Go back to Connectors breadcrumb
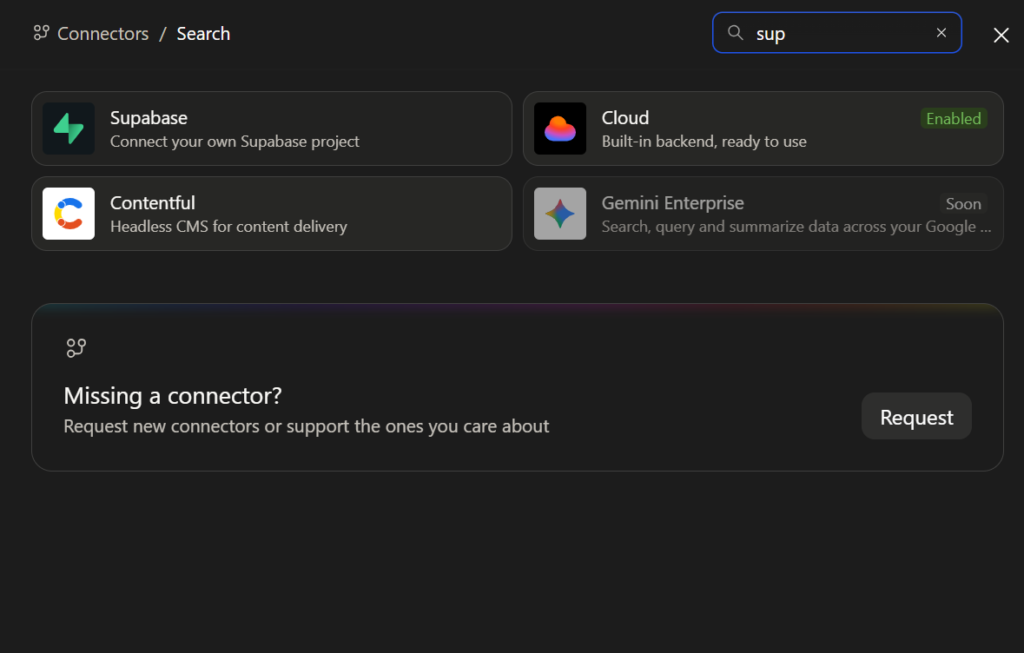Screen dimensions: 1024x653 [103, 34]
